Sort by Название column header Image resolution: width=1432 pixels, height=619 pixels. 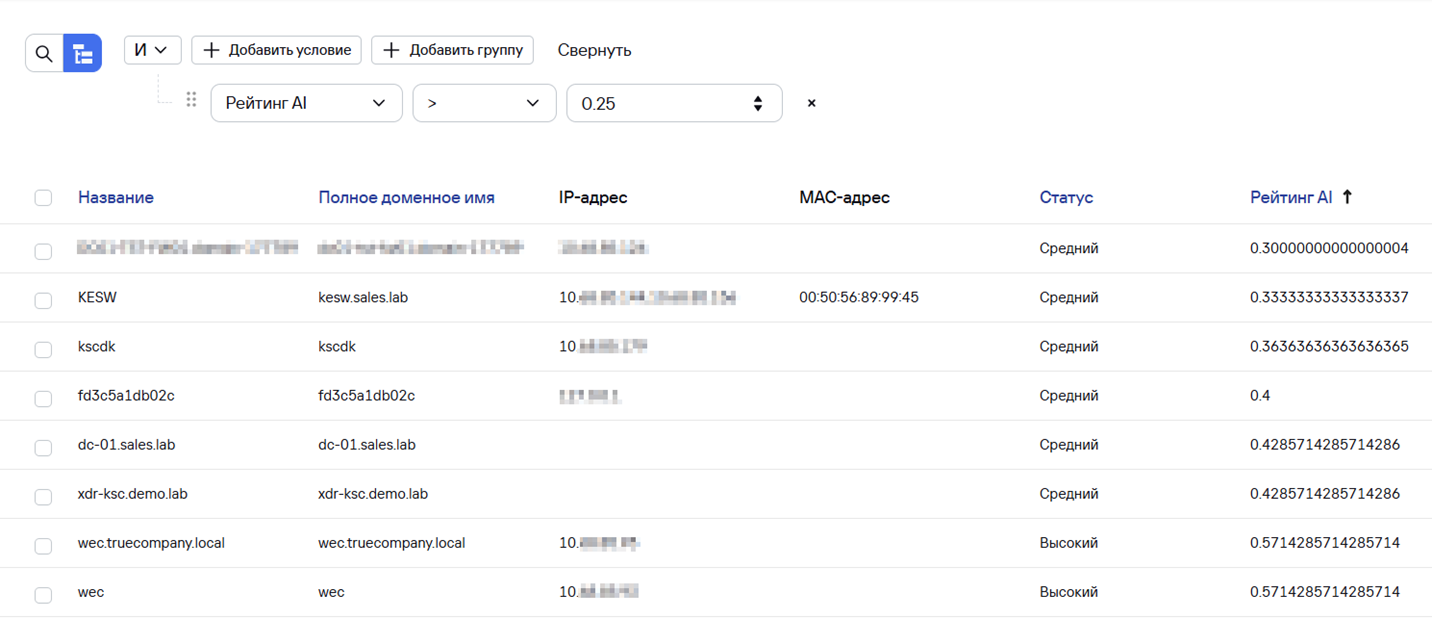coord(116,198)
